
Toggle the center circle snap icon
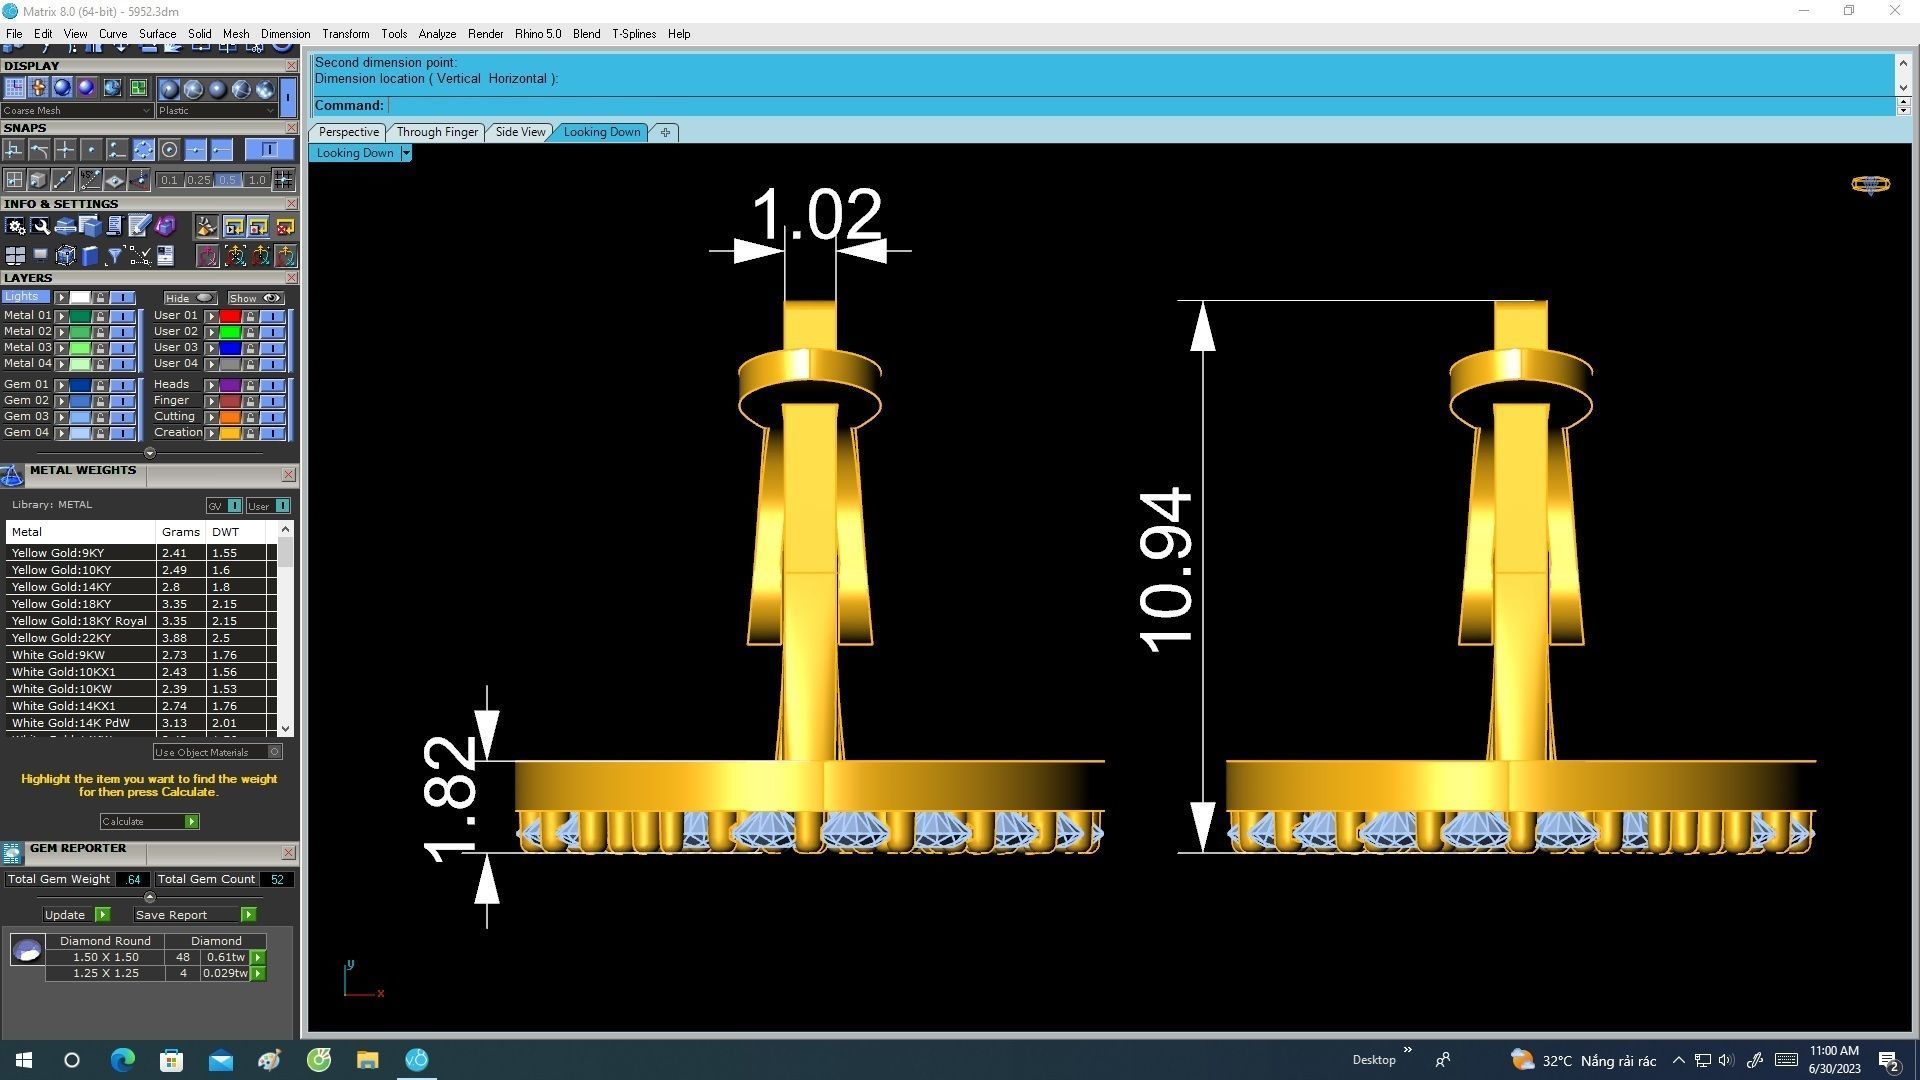click(x=169, y=149)
